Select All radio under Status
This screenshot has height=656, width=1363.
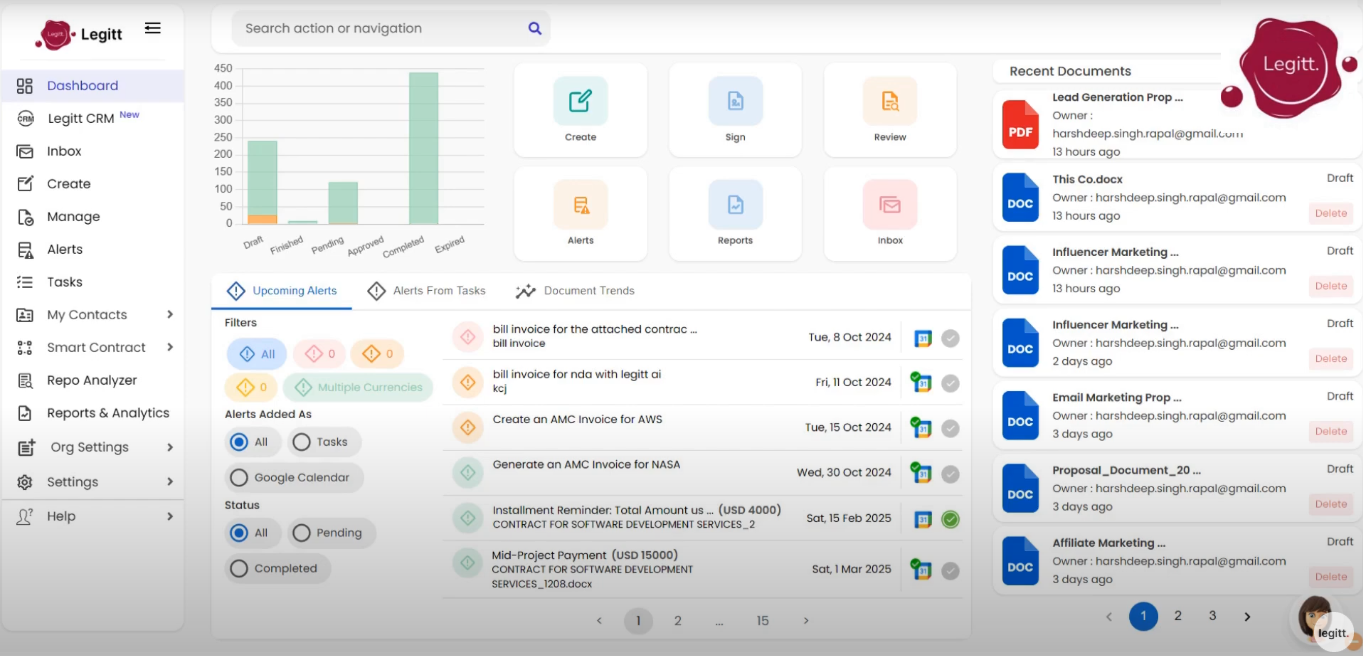point(239,533)
